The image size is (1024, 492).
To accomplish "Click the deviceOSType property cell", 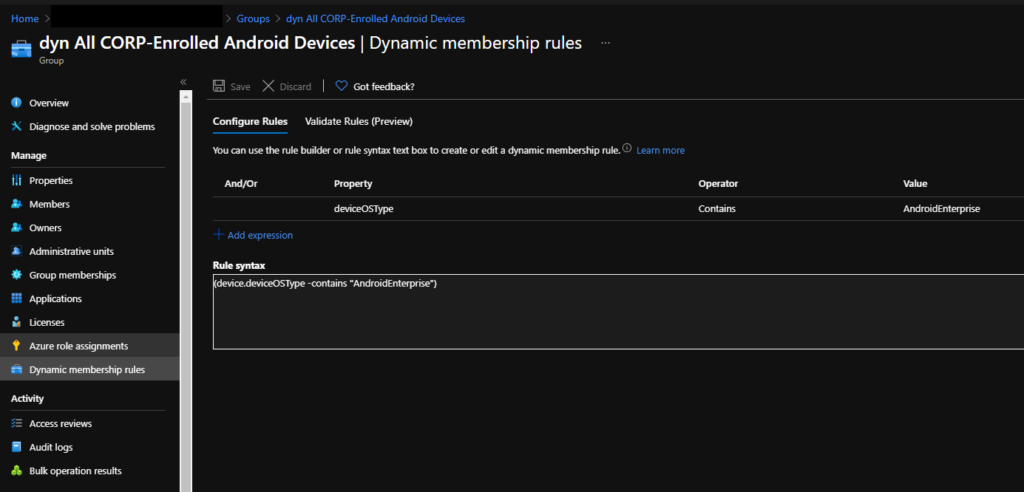I will point(364,209).
